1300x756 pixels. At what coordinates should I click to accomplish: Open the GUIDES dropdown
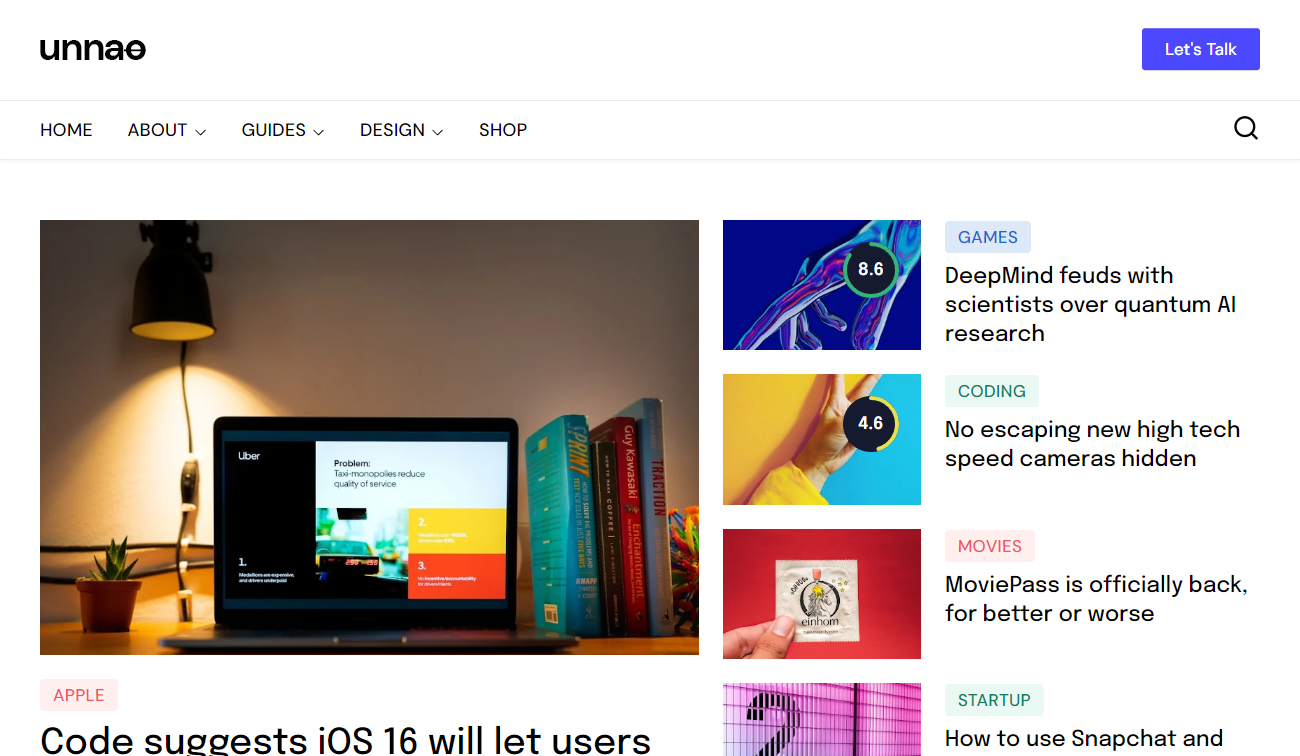282,129
